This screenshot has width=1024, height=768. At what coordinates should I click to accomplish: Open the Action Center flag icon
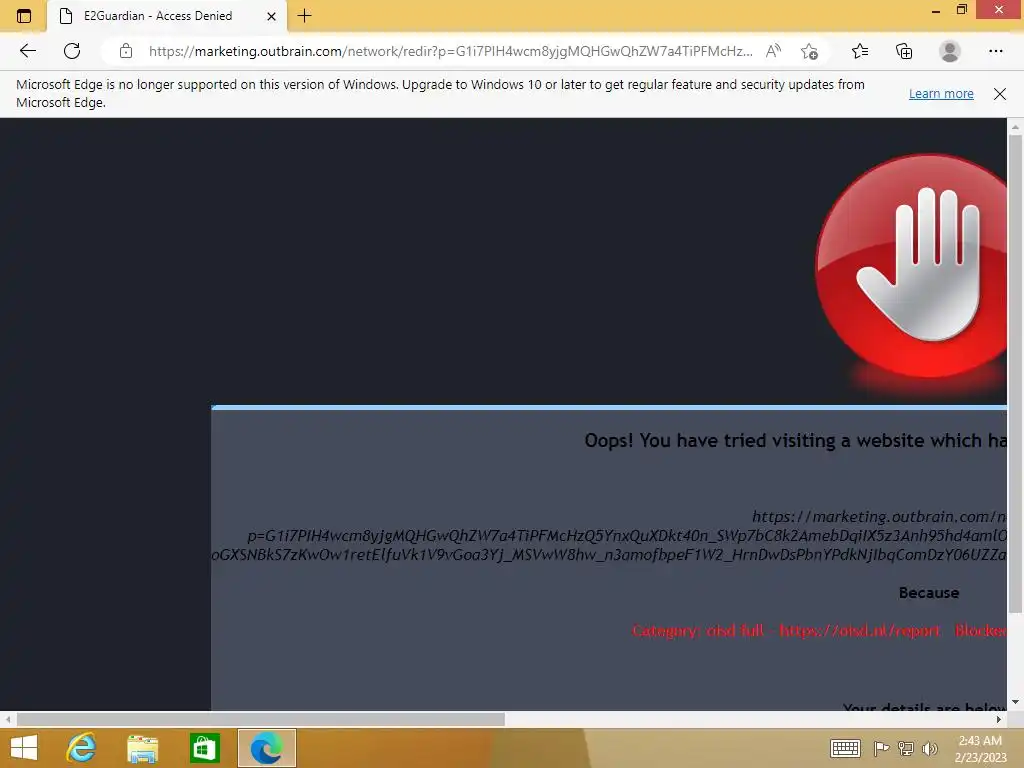tap(881, 748)
